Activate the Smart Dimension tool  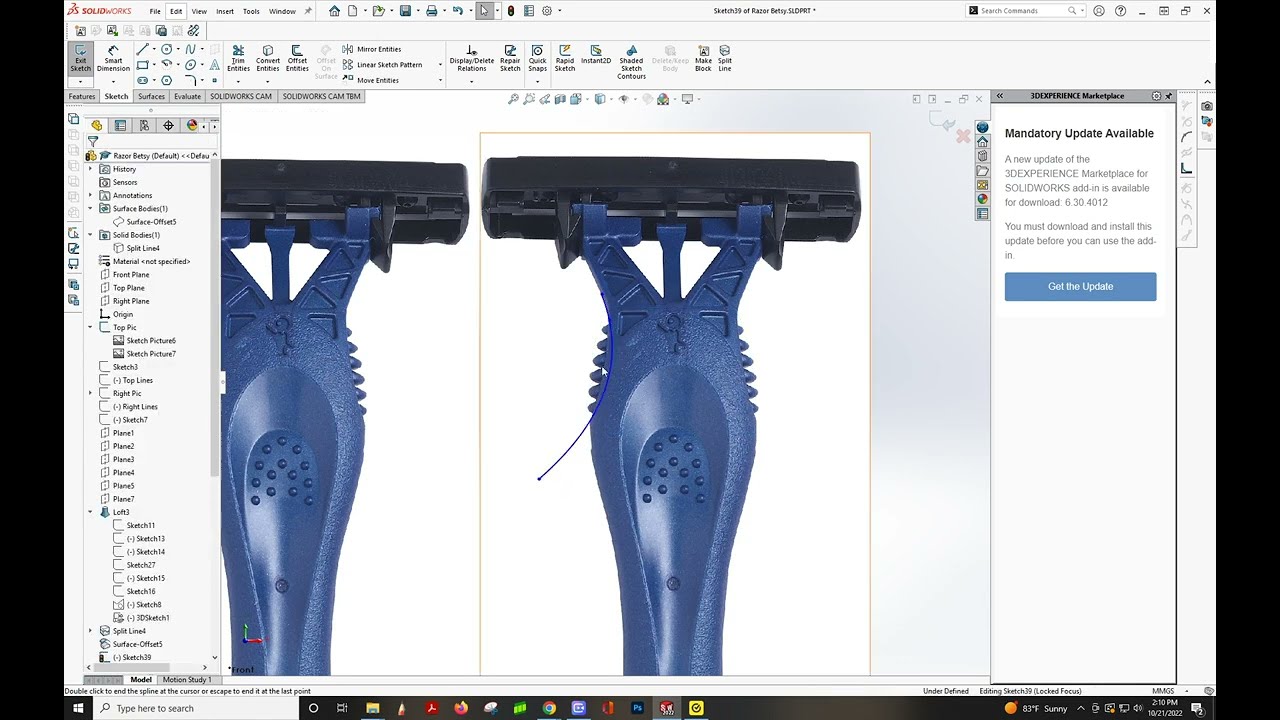coord(113,59)
